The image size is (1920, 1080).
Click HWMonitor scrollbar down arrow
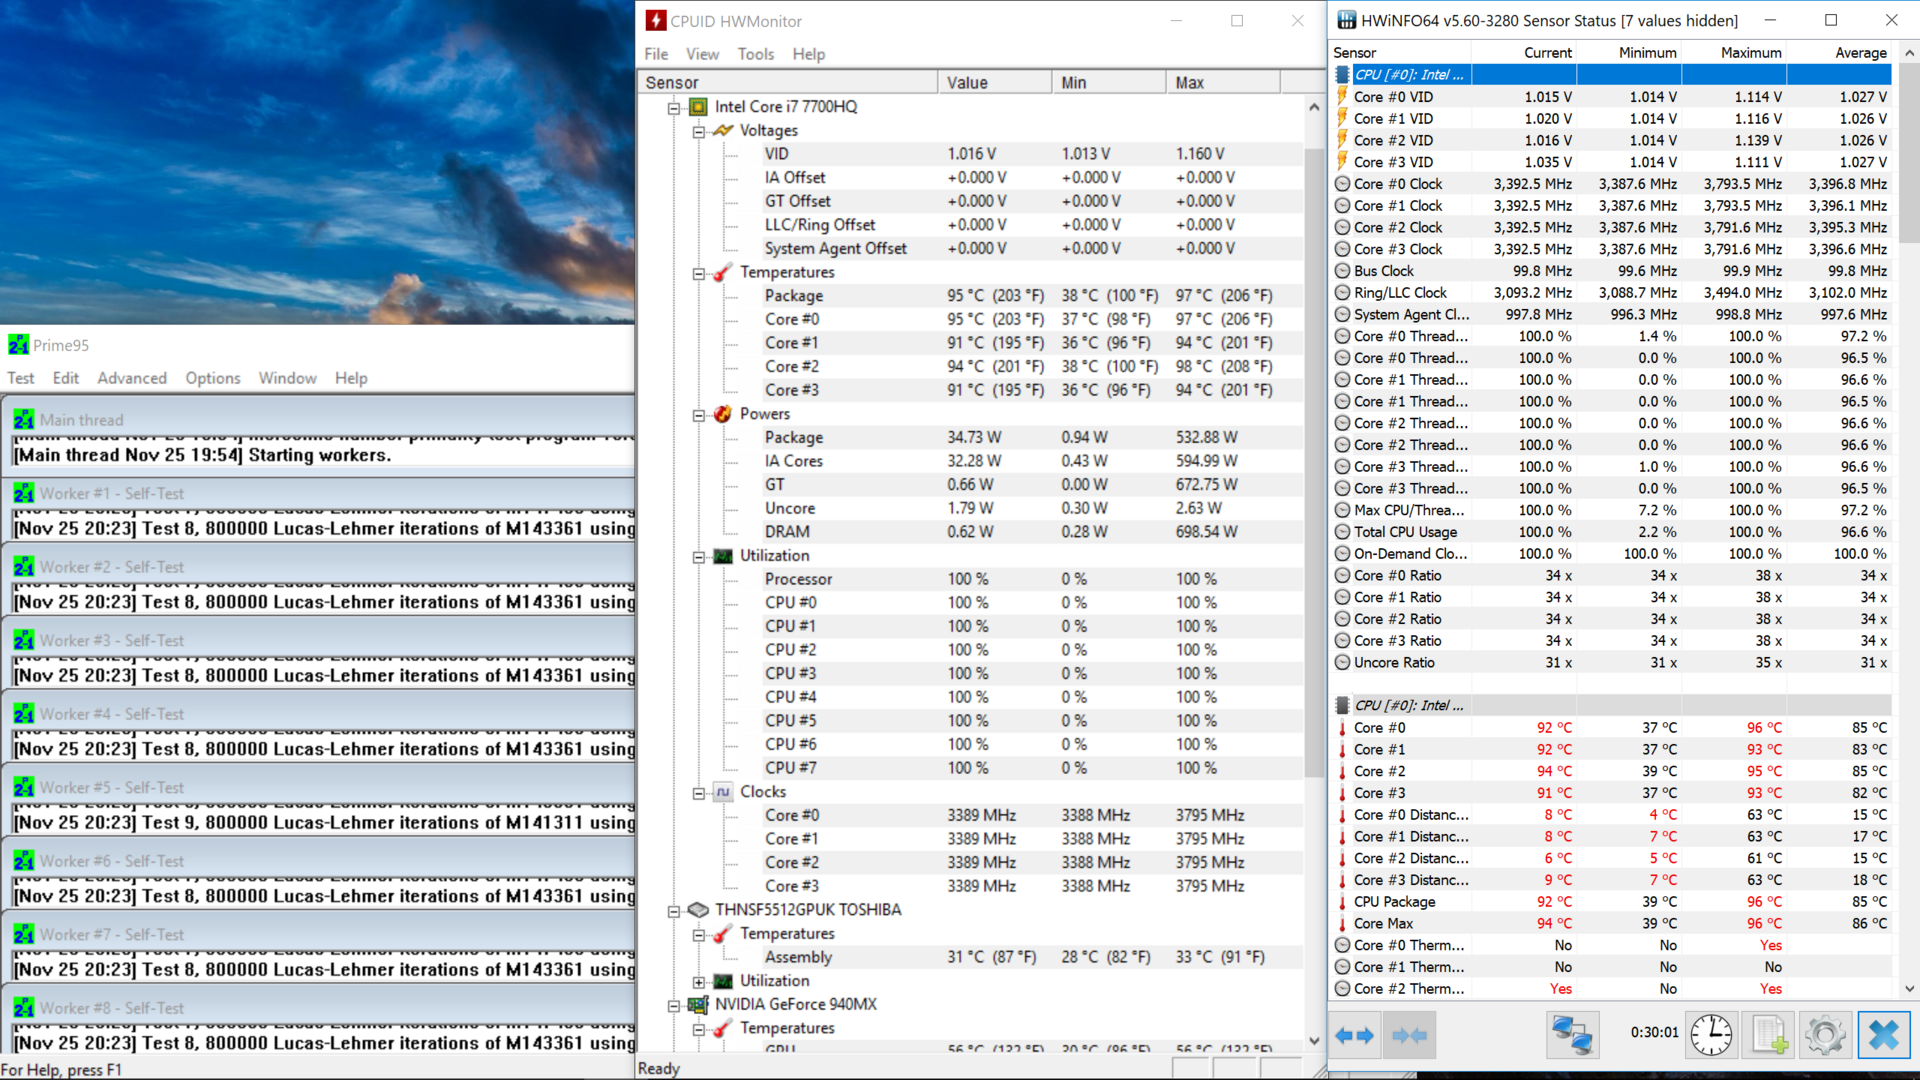click(x=1314, y=1041)
